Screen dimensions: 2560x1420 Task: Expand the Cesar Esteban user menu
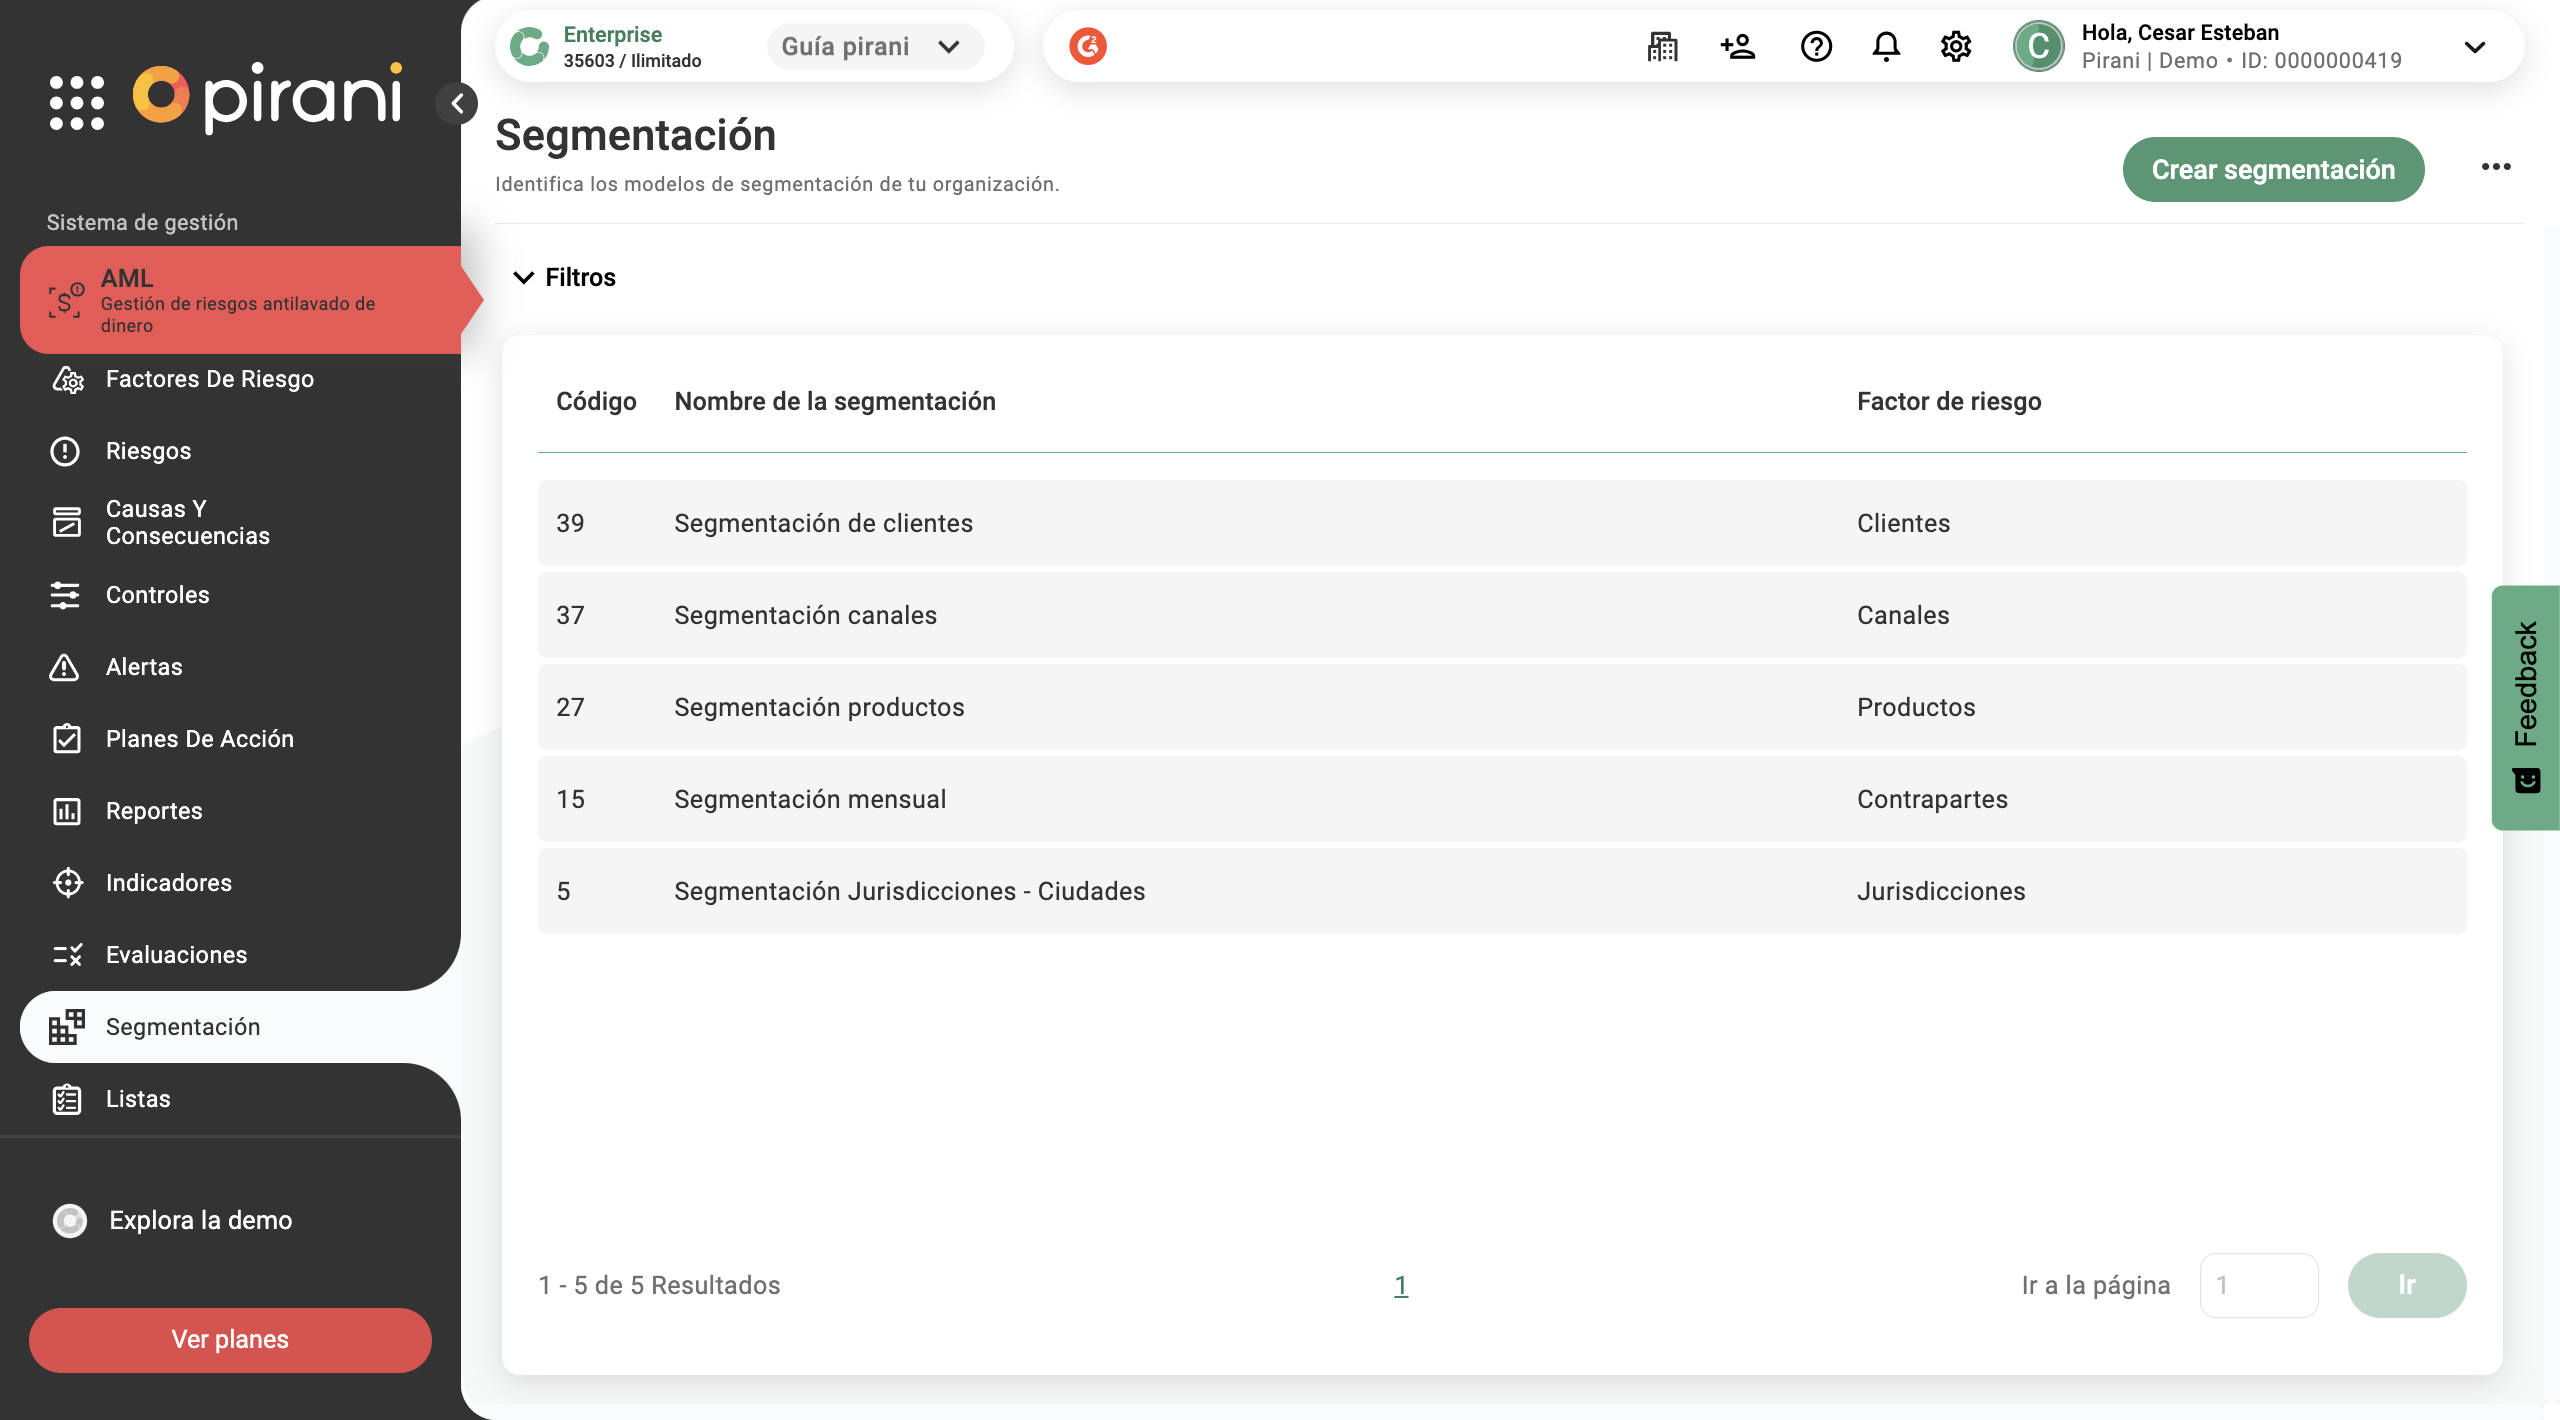click(x=2474, y=47)
